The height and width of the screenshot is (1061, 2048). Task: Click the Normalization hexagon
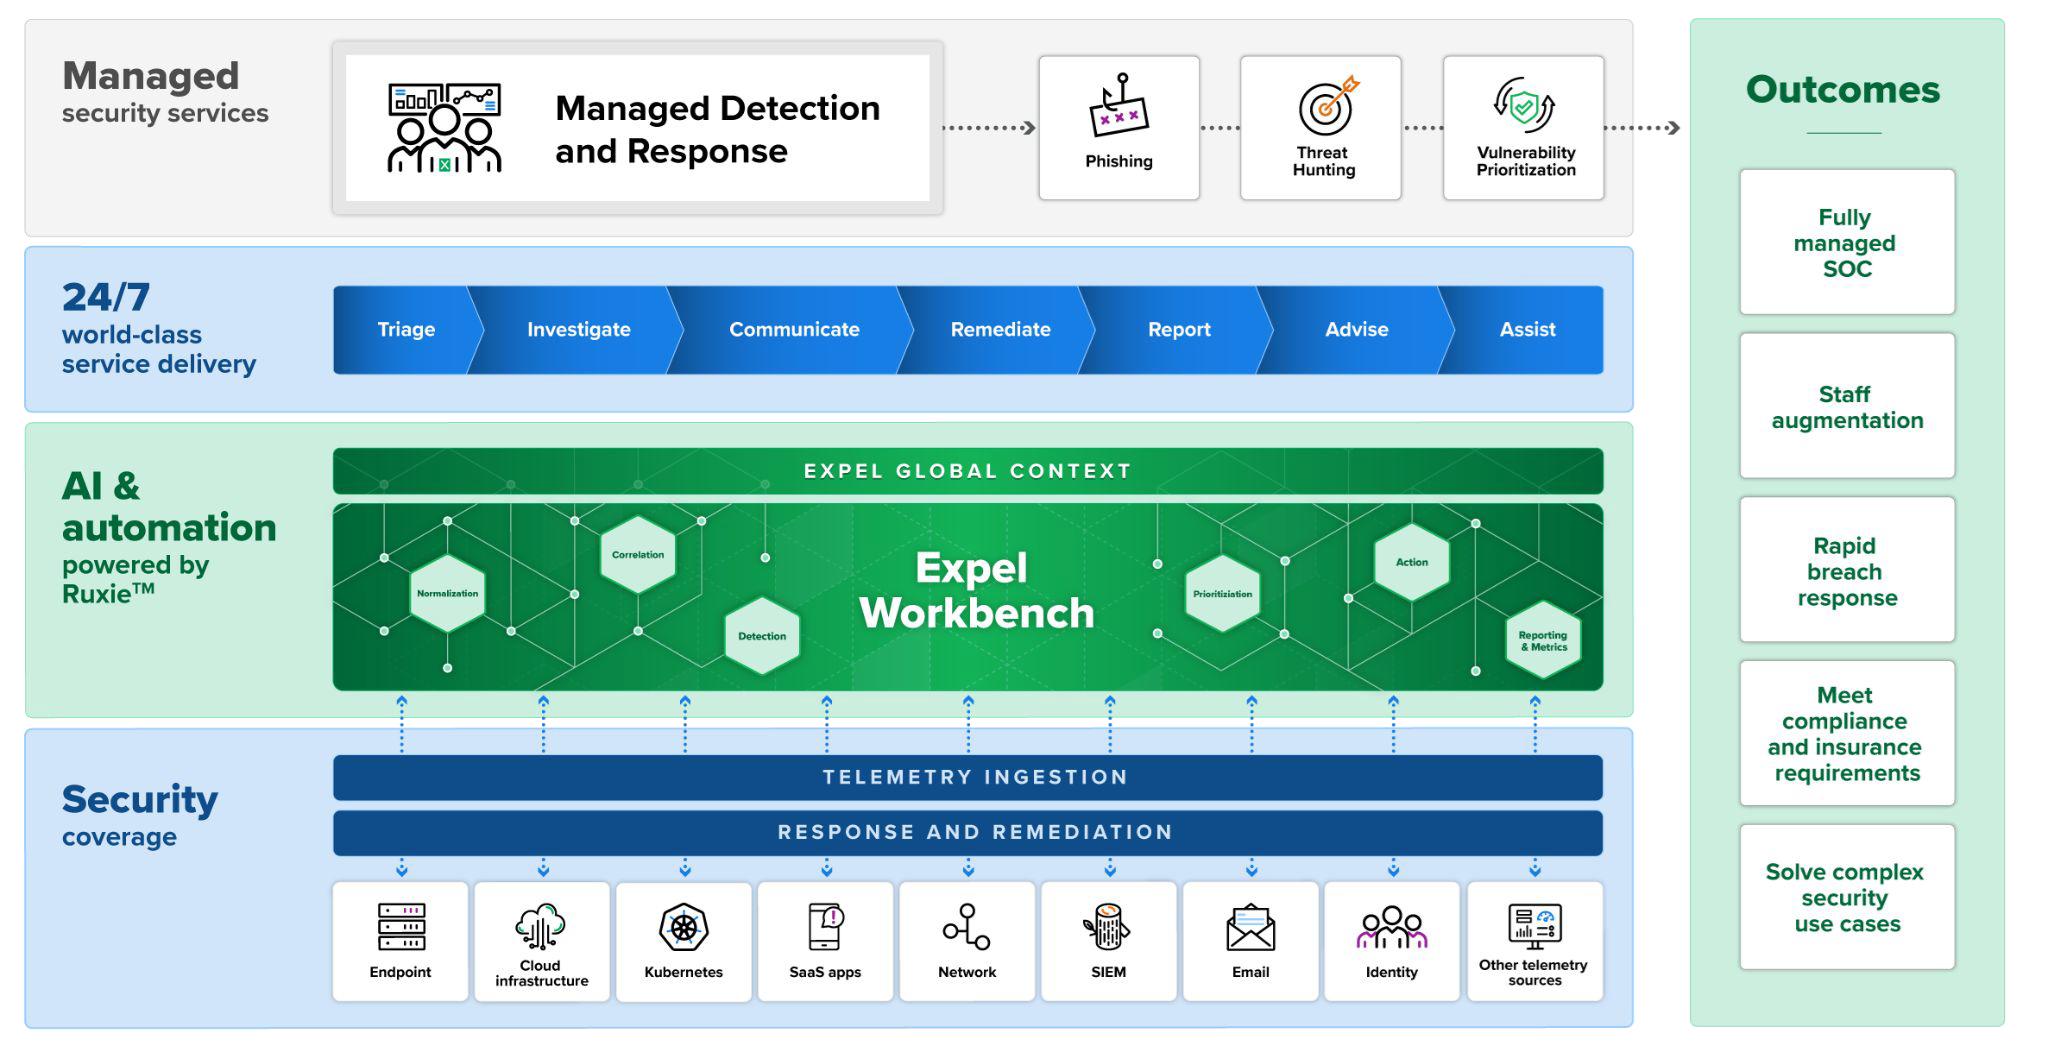click(447, 593)
